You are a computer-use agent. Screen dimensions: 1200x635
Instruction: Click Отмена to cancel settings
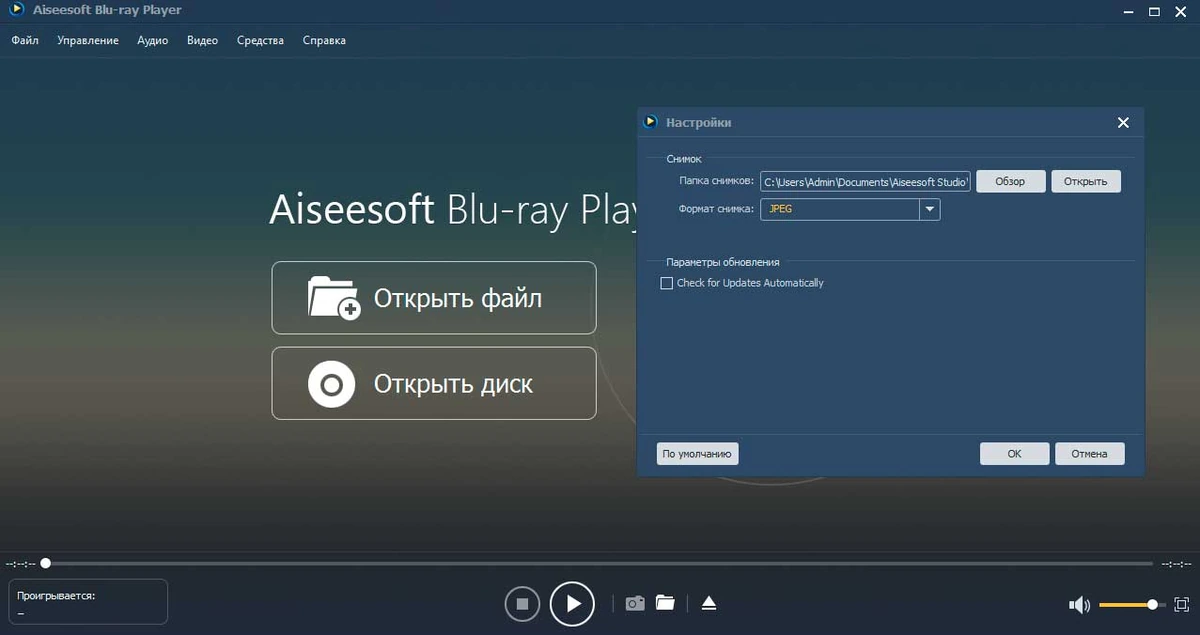tap(1089, 454)
